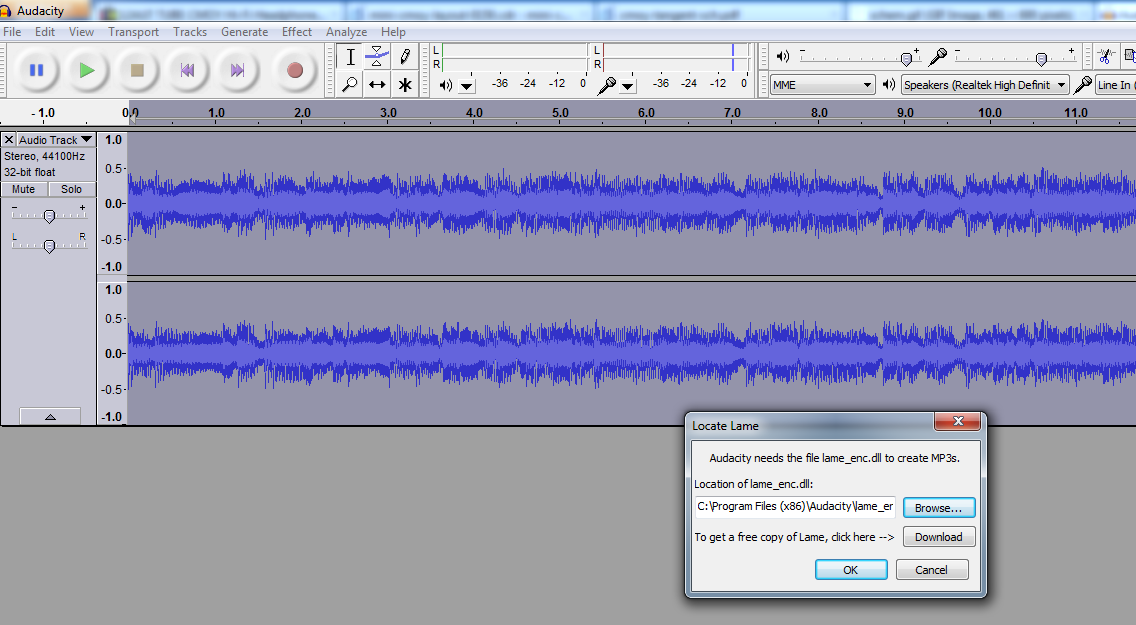Open the Analyze menu

click(x=346, y=32)
